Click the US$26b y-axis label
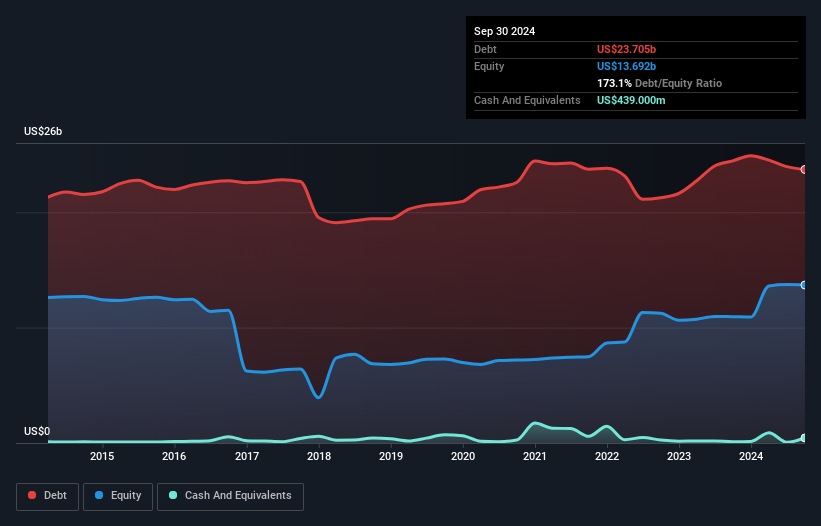 coord(43,131)
